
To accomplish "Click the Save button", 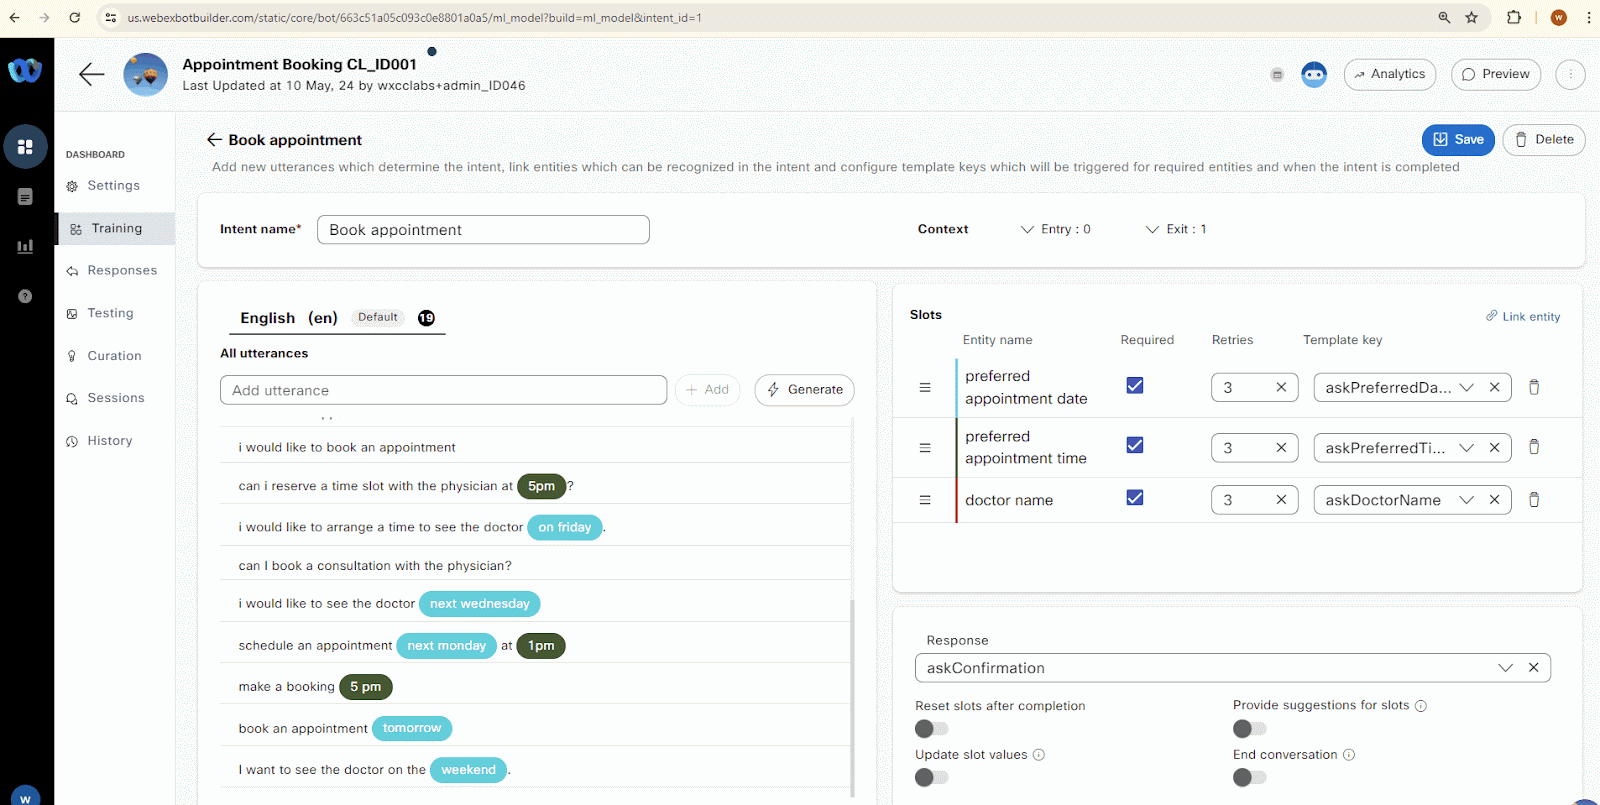I will (1457, 140).
